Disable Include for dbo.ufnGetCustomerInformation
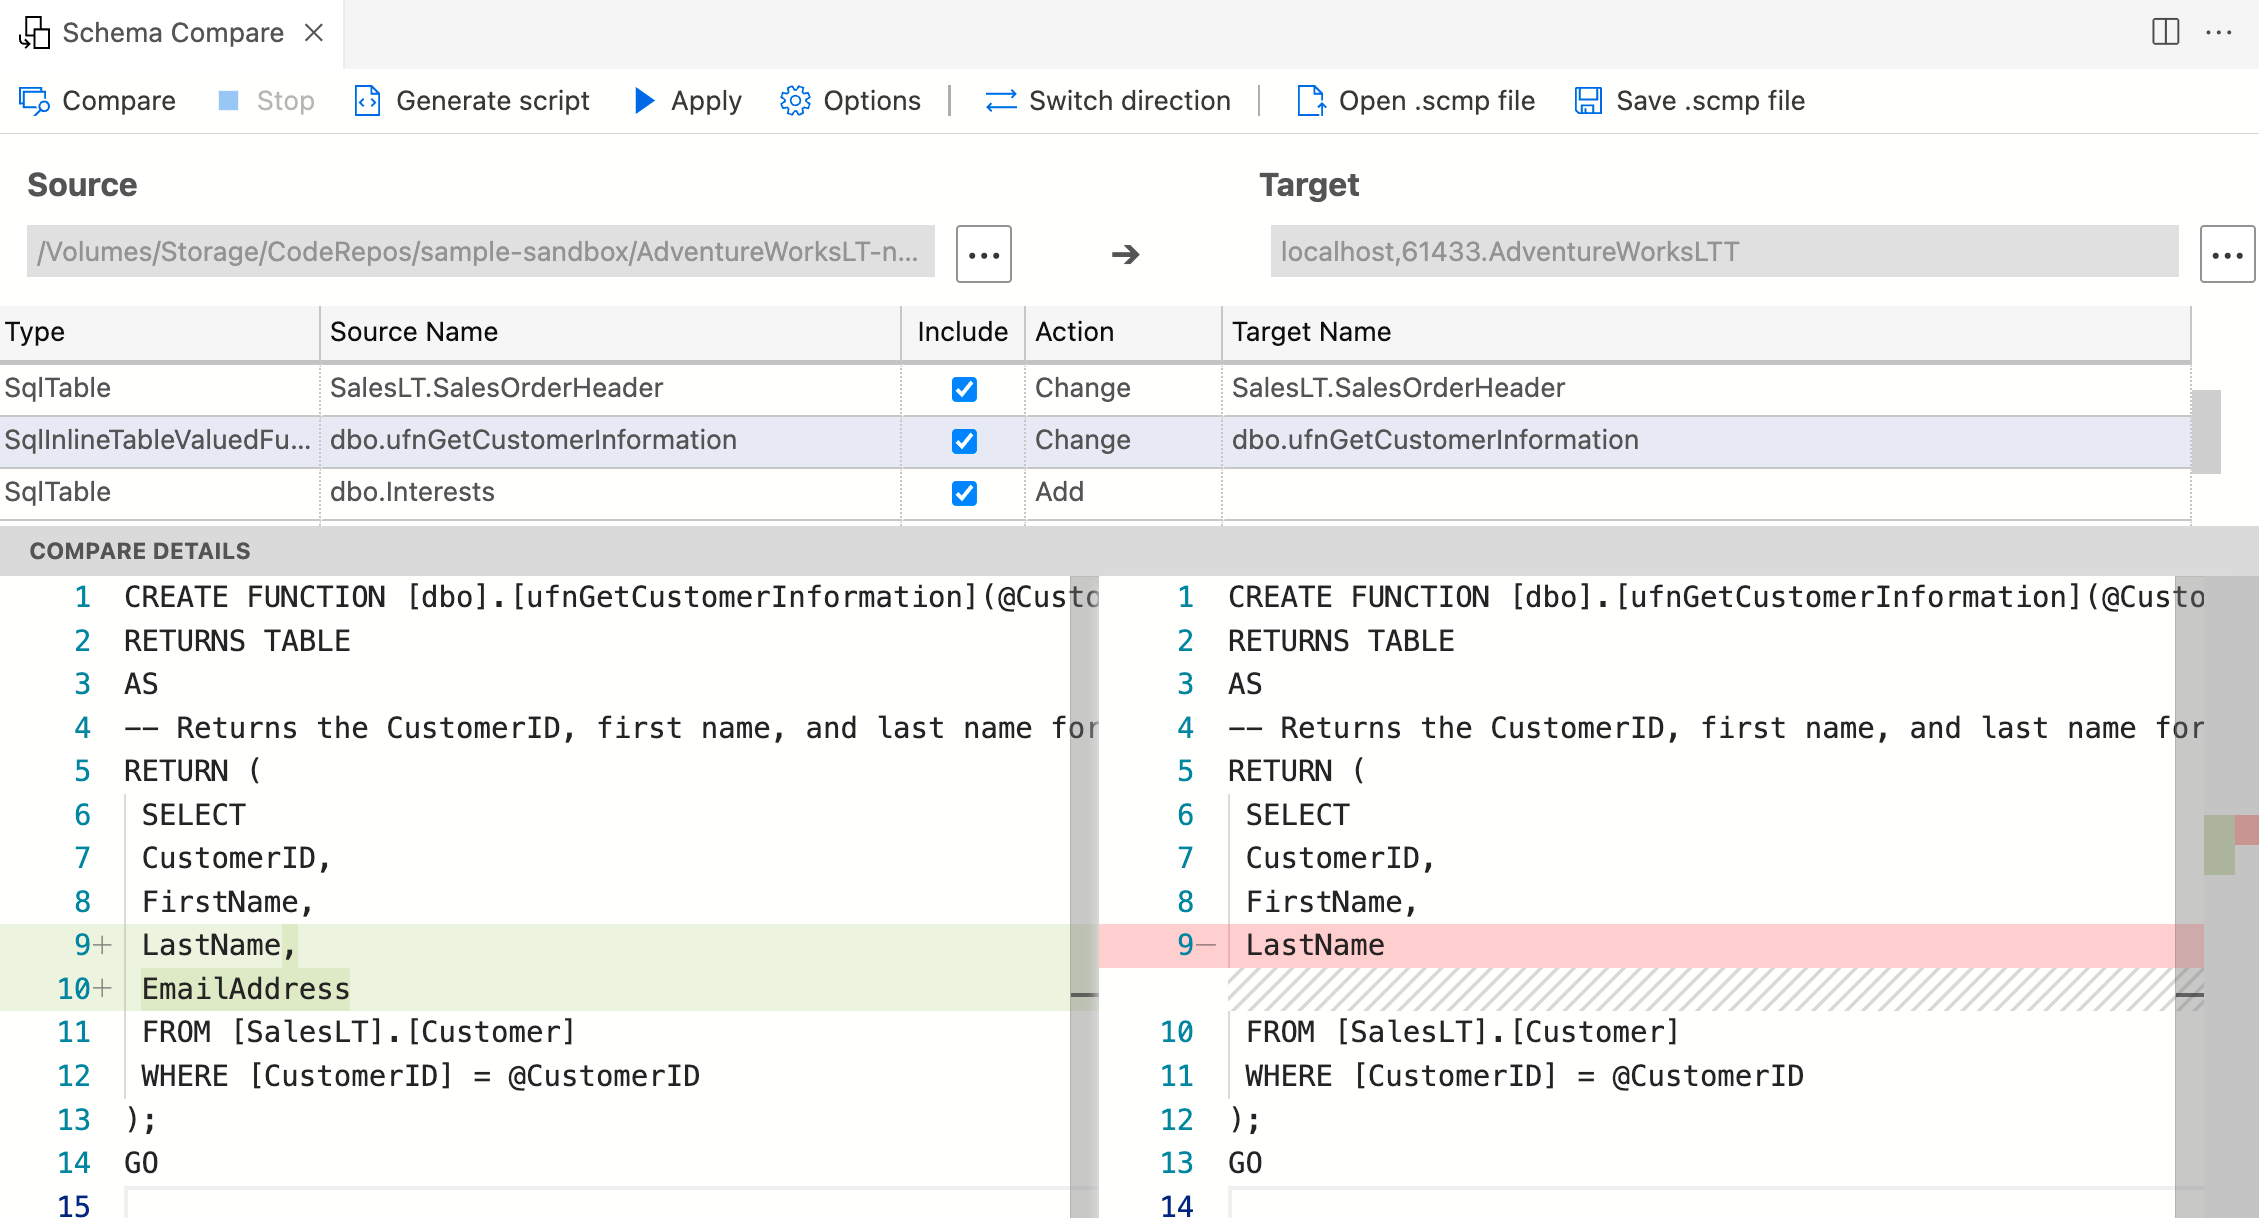2259x1218 pixels. point(963,440)
